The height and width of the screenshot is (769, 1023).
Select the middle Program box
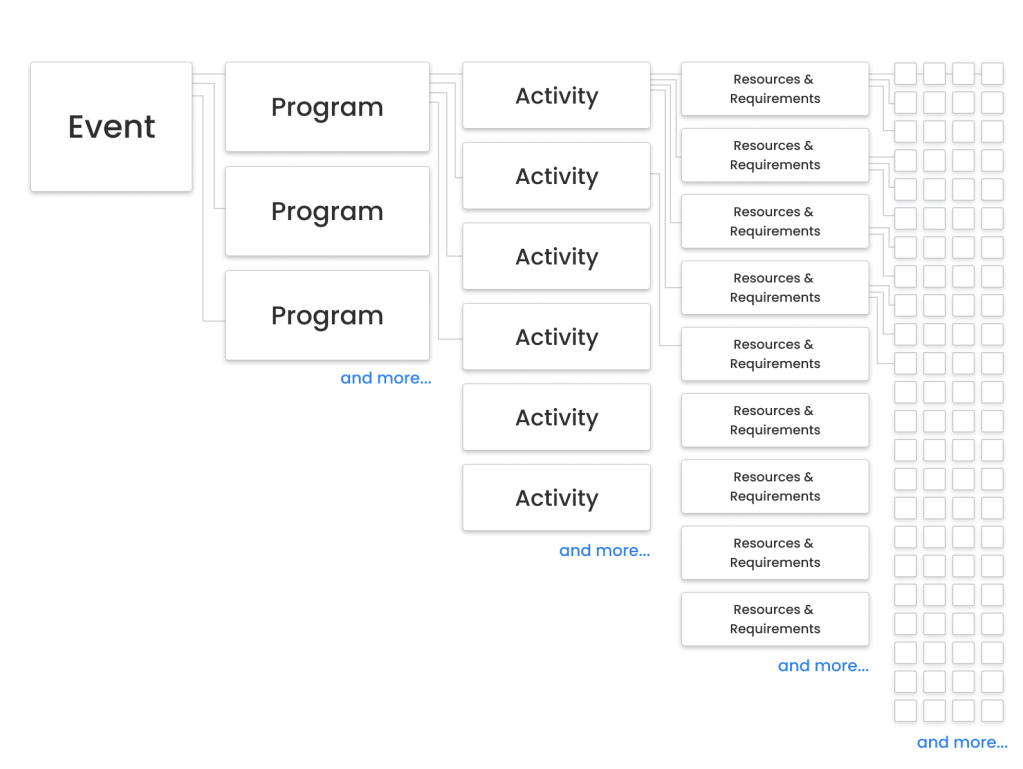click(327, 211)
